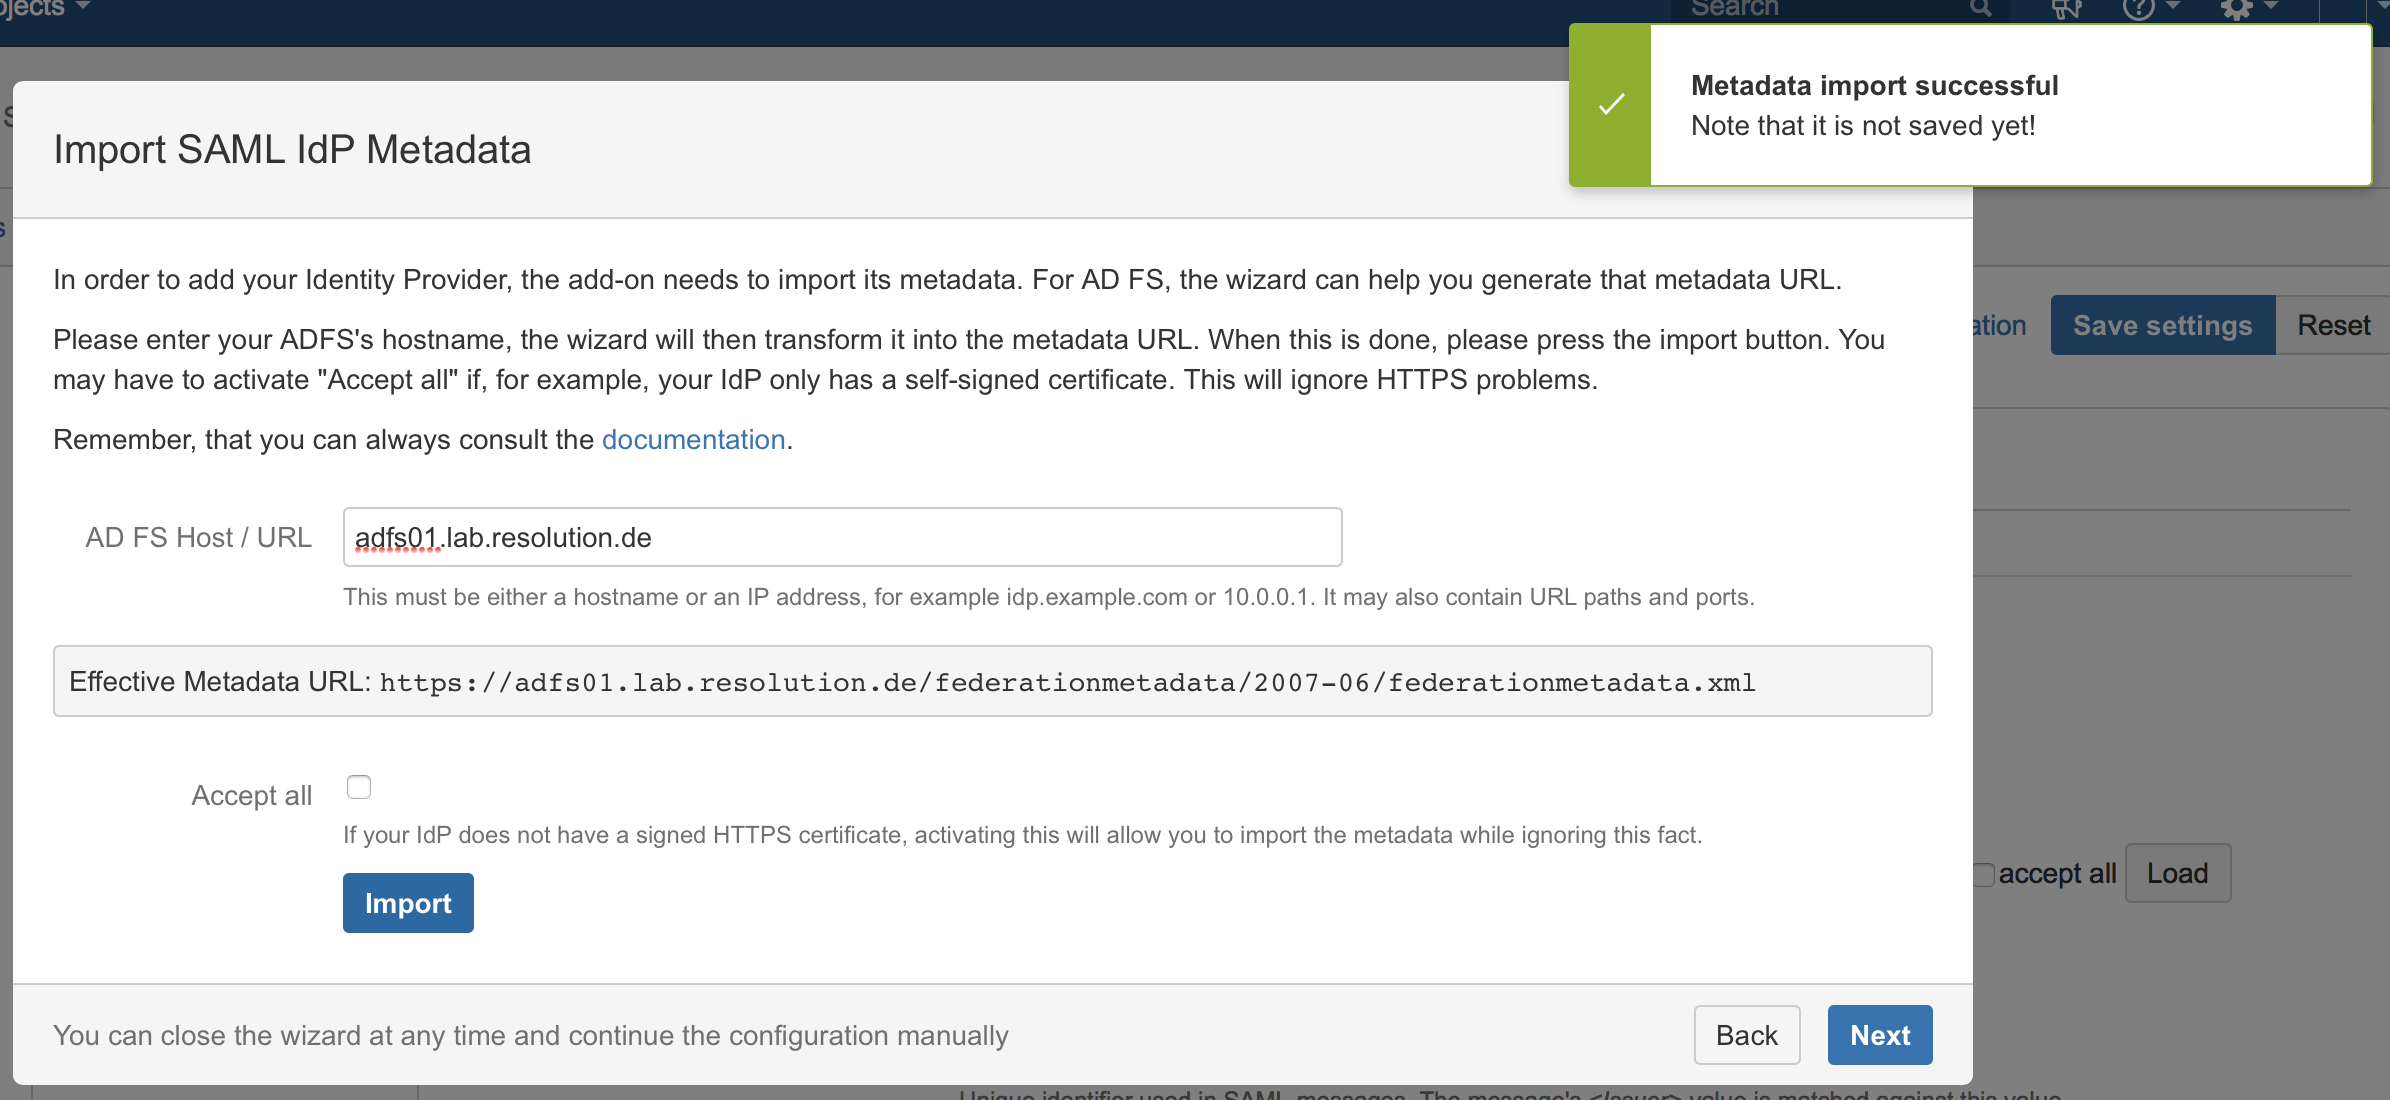This screenshot has width=2390, height=1100.
Task: Click the Import button
Action: [408, 903]
